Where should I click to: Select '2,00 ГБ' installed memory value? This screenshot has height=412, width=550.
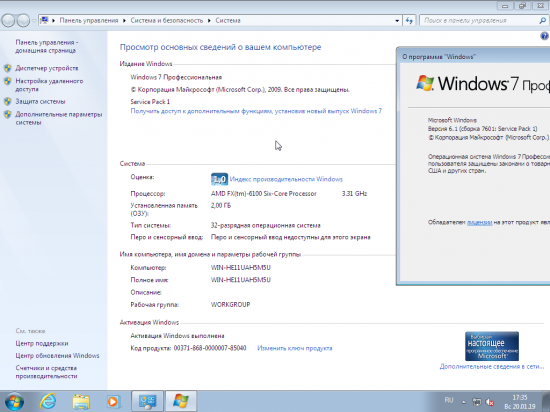[221, 205]
